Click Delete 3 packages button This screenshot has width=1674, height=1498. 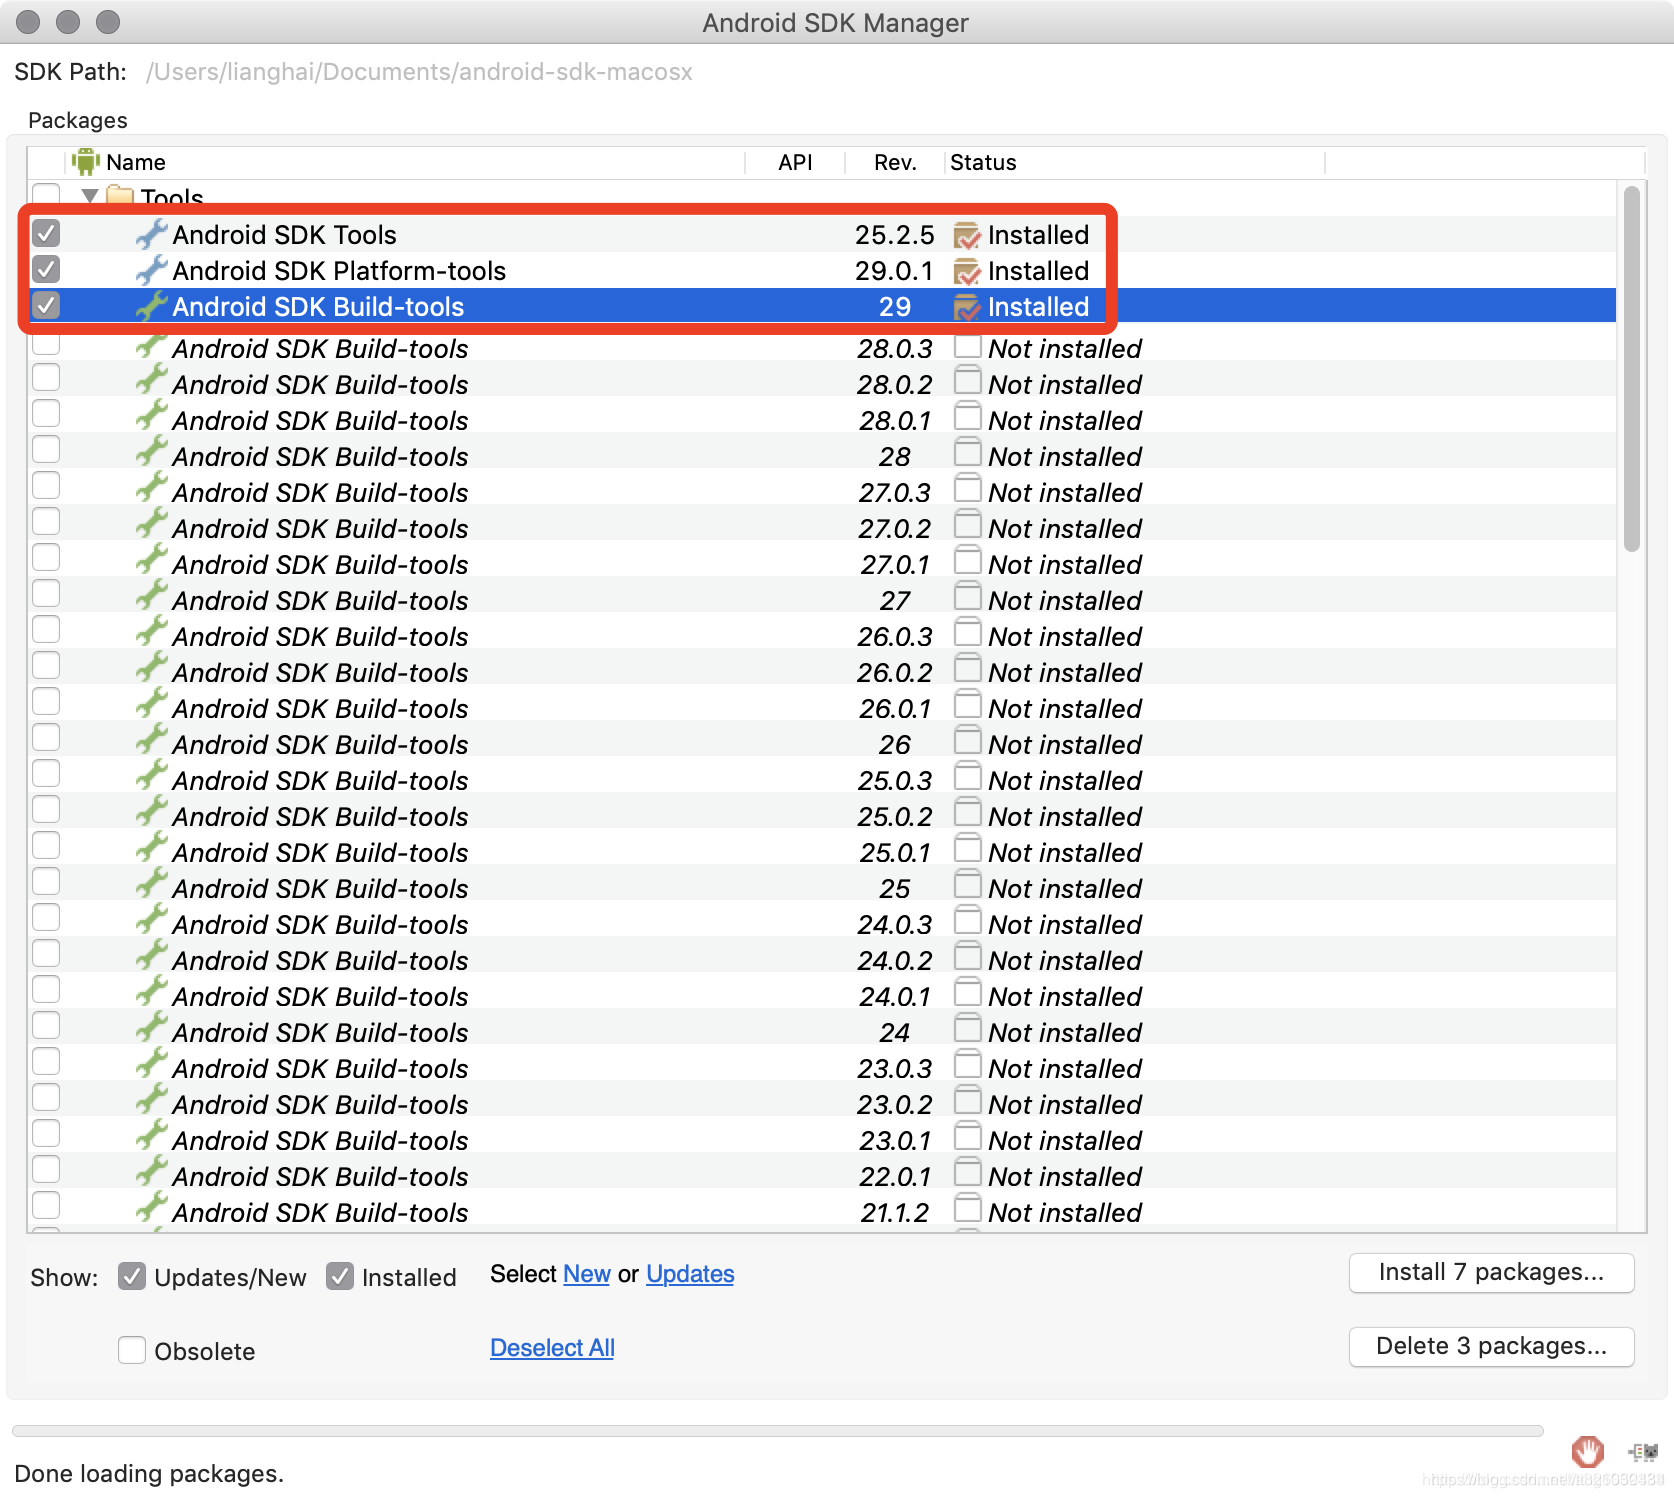coord(1490,1346)
